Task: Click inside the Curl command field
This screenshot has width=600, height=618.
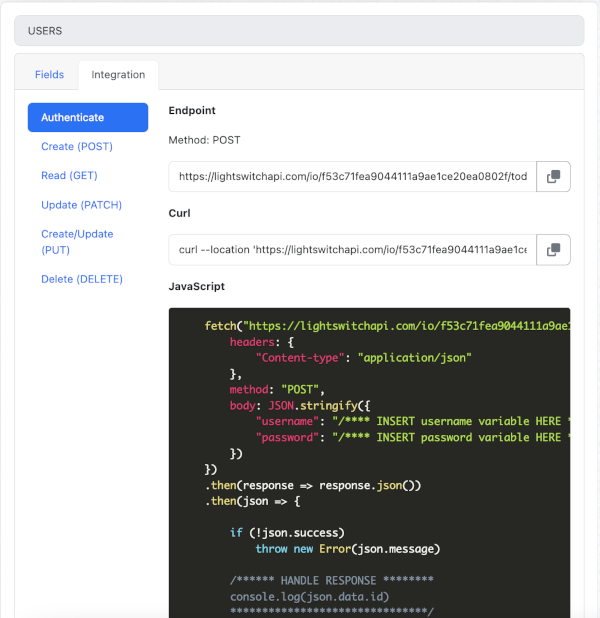Action: coord(352,250)
